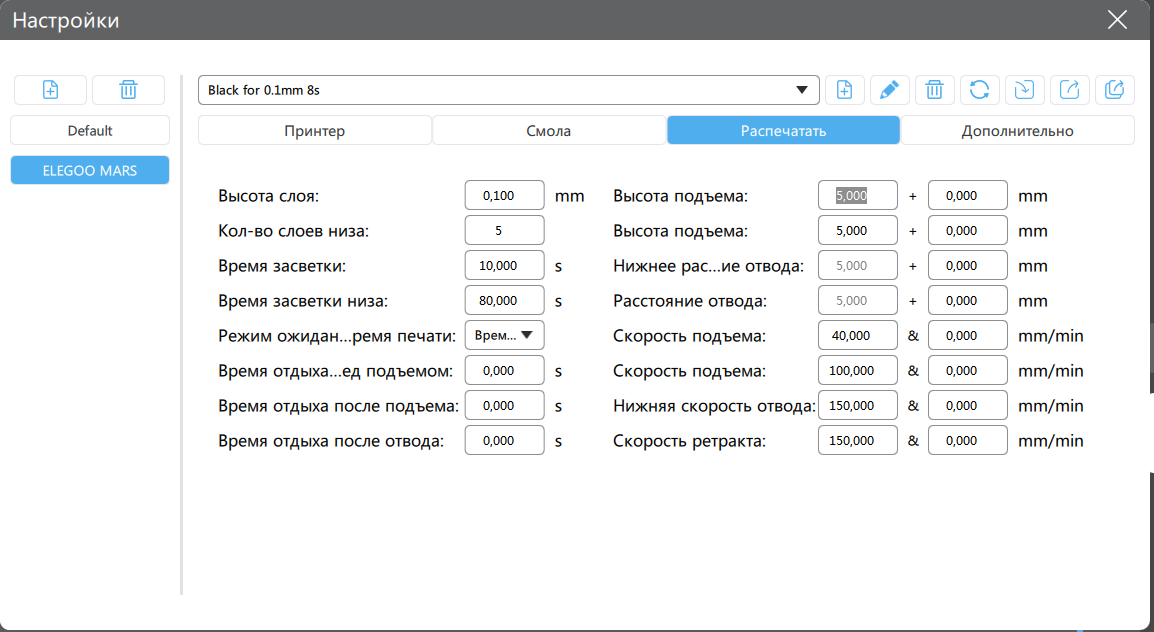Click the Скорость ретракта 150,000 field
The height and width of the screenshot is (632, 1154).
point(857,440)
